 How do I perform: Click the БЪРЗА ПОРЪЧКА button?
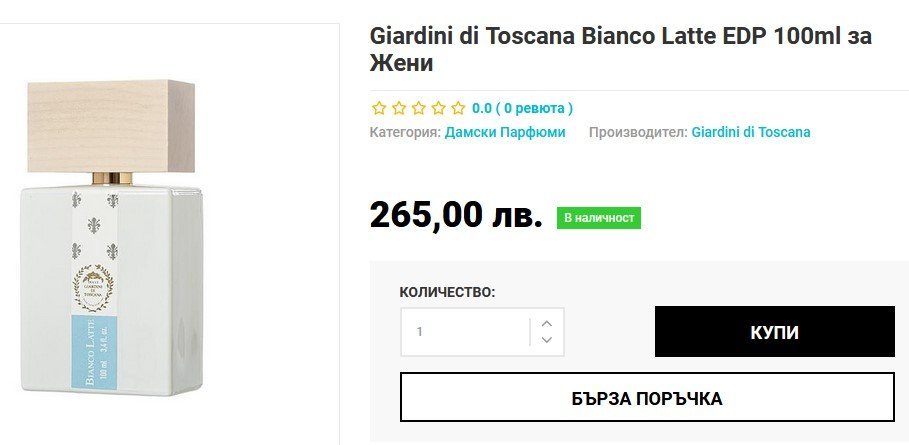tap(647, 398)
